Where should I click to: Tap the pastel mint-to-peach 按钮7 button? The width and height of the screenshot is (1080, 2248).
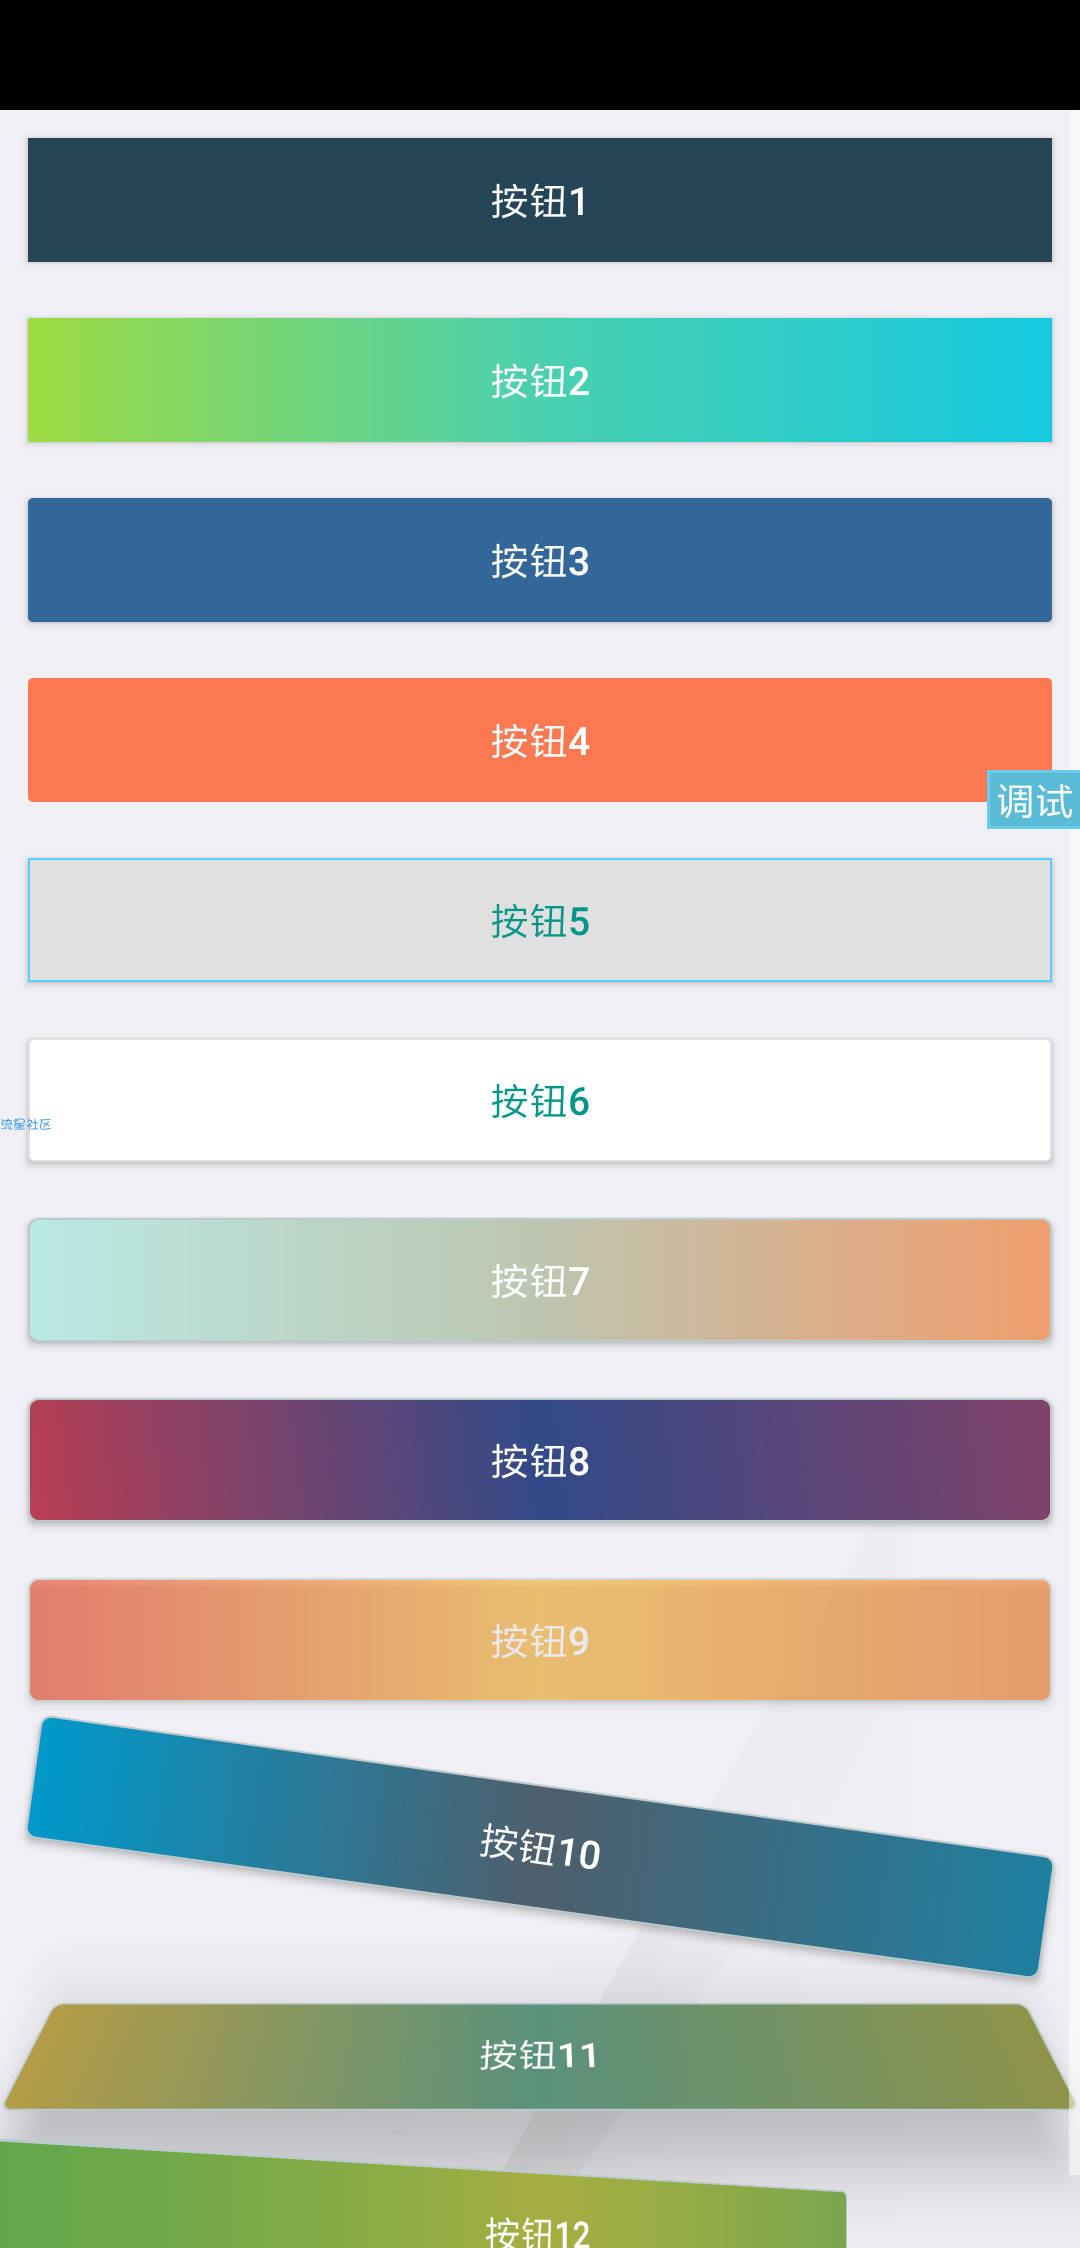[x=540, y=1280]
